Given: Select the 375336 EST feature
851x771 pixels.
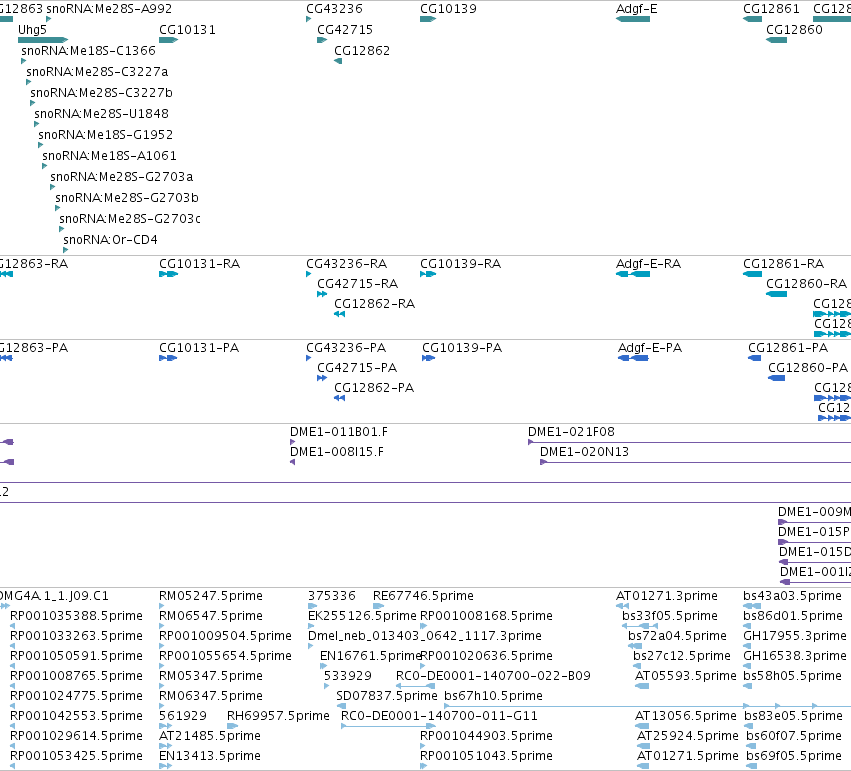Looking at the screenshot, I should point(313,606).
